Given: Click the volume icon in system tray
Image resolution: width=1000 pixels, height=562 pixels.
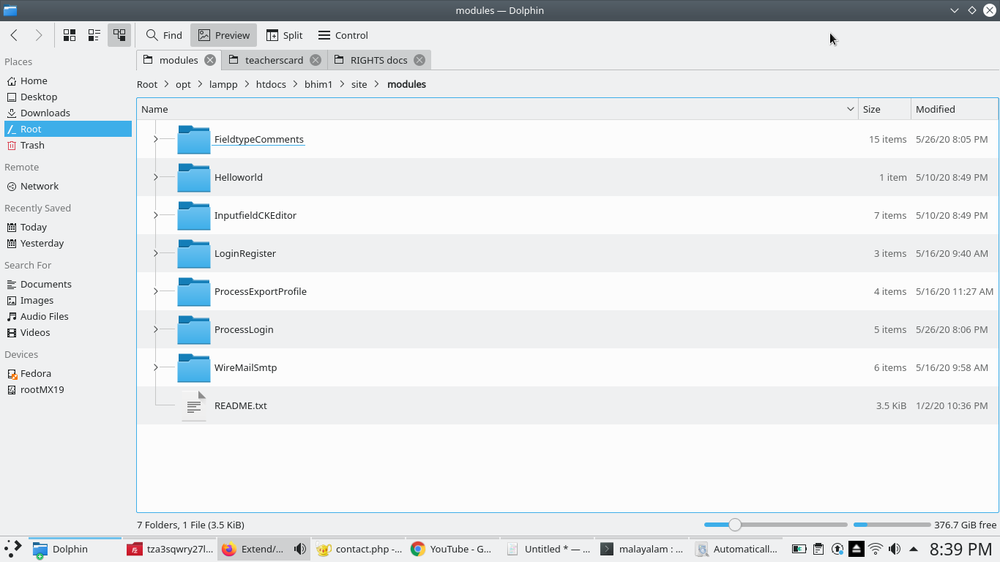Looking at the screenshot, I should [x=894, y=549].
